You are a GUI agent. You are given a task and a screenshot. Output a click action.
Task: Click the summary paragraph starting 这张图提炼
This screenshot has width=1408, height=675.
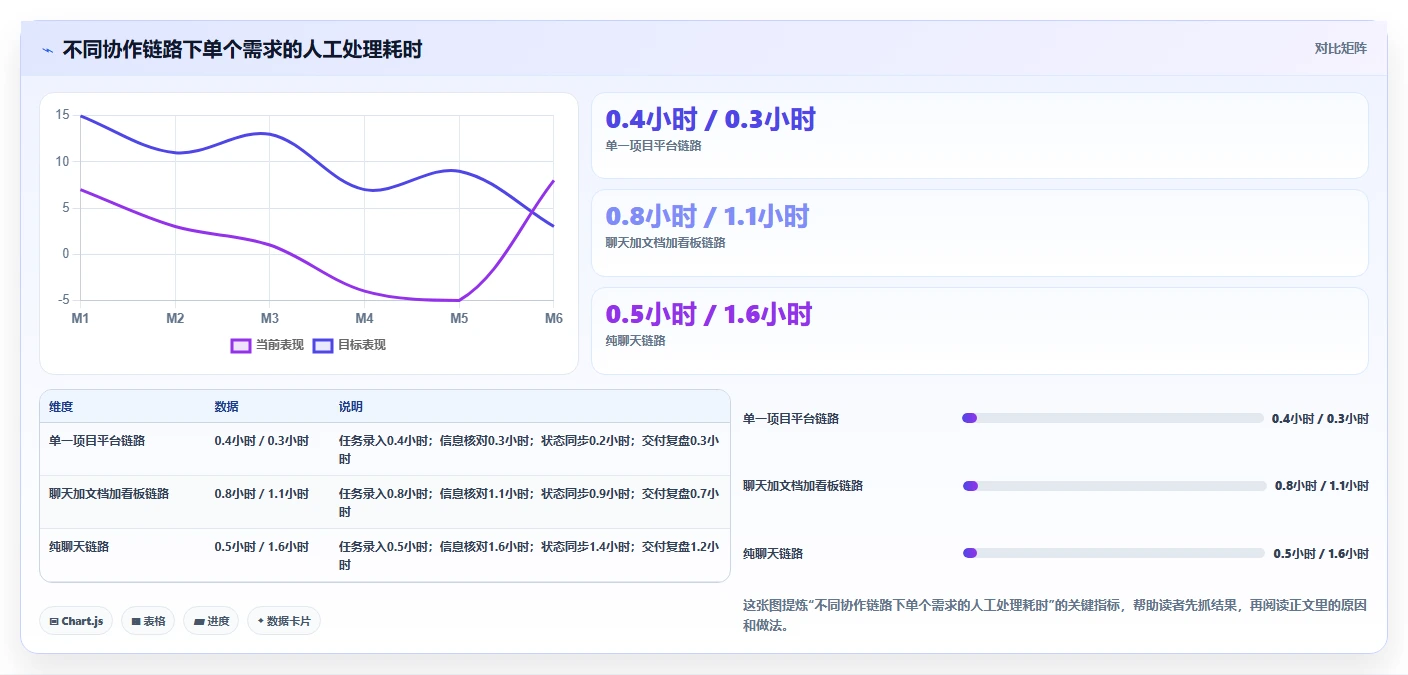[1055, 616]
